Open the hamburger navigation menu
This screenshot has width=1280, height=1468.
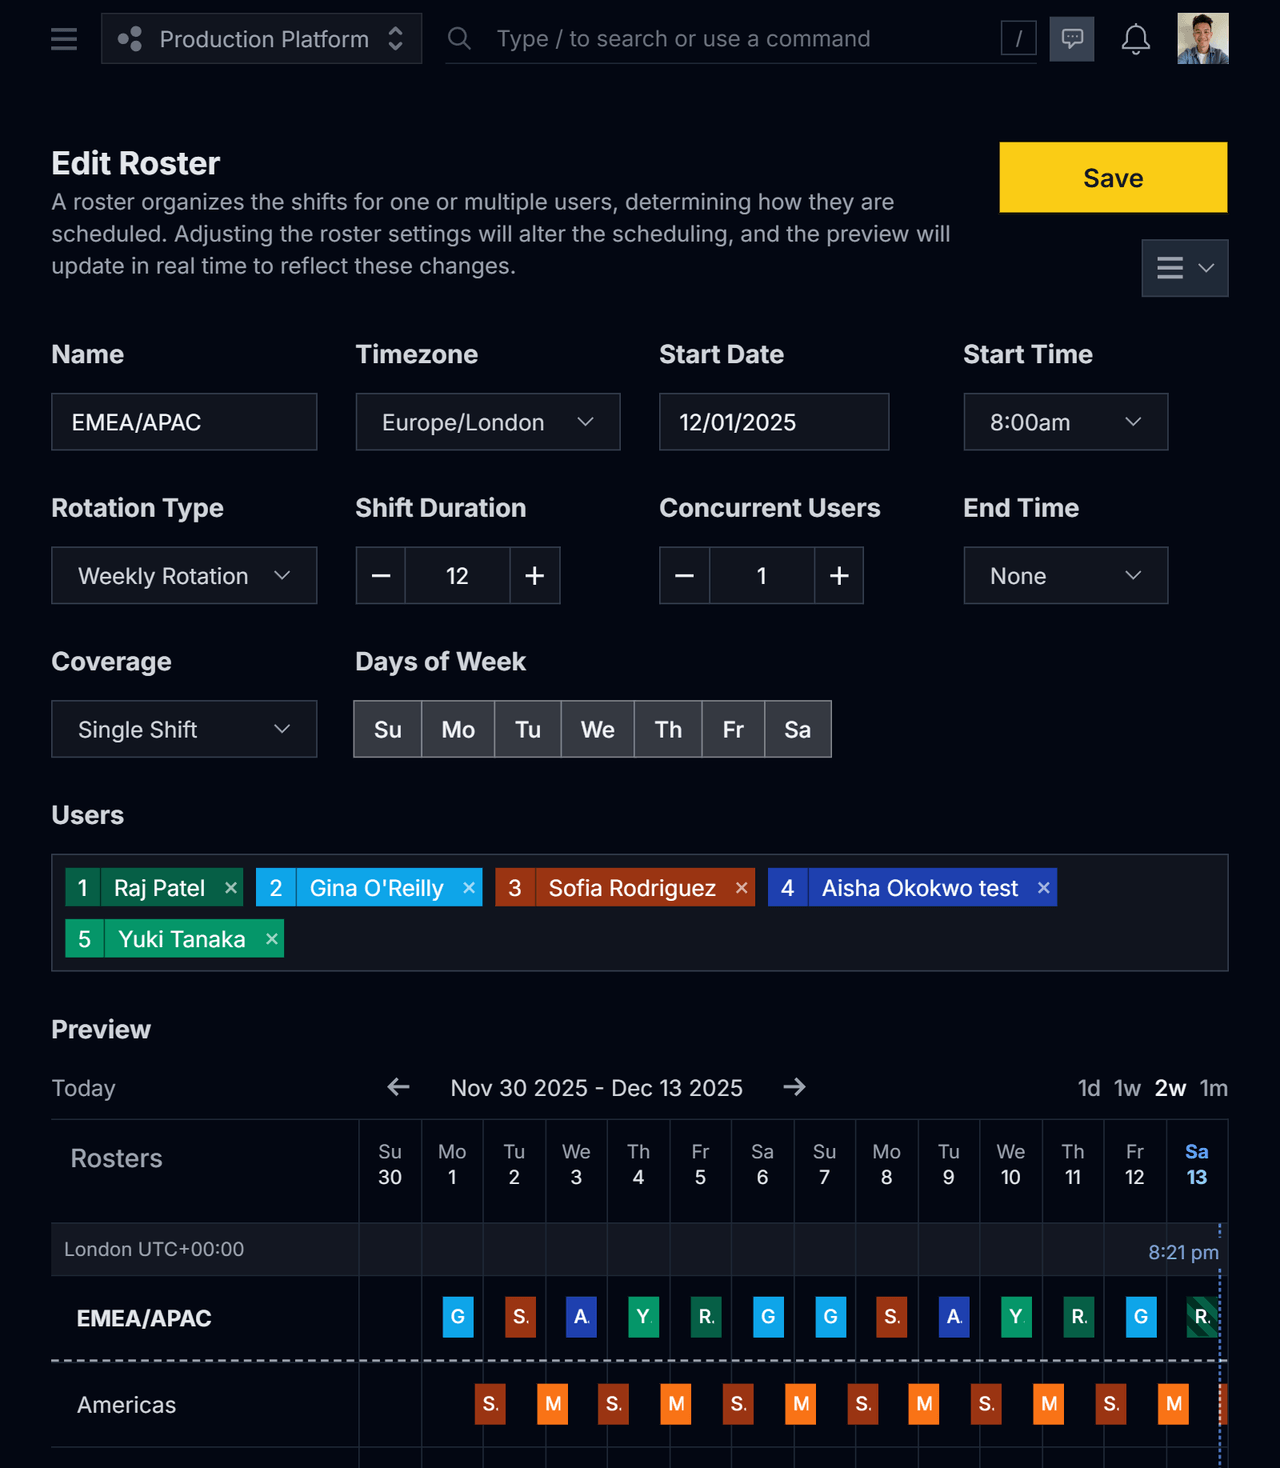(x=63, y=39)
